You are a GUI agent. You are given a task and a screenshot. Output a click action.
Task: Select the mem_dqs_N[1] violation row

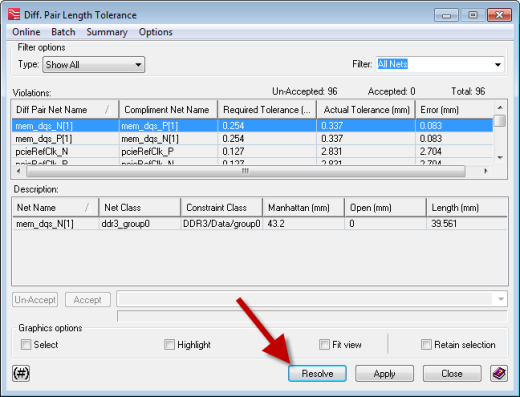(x=252, y=126)
